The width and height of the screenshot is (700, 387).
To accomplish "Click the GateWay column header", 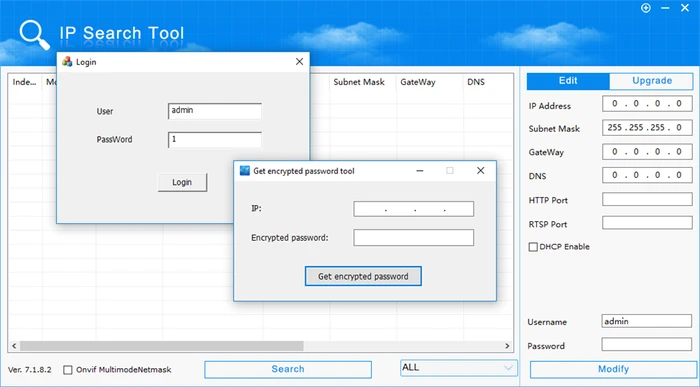I will click(x=429, y=82).
